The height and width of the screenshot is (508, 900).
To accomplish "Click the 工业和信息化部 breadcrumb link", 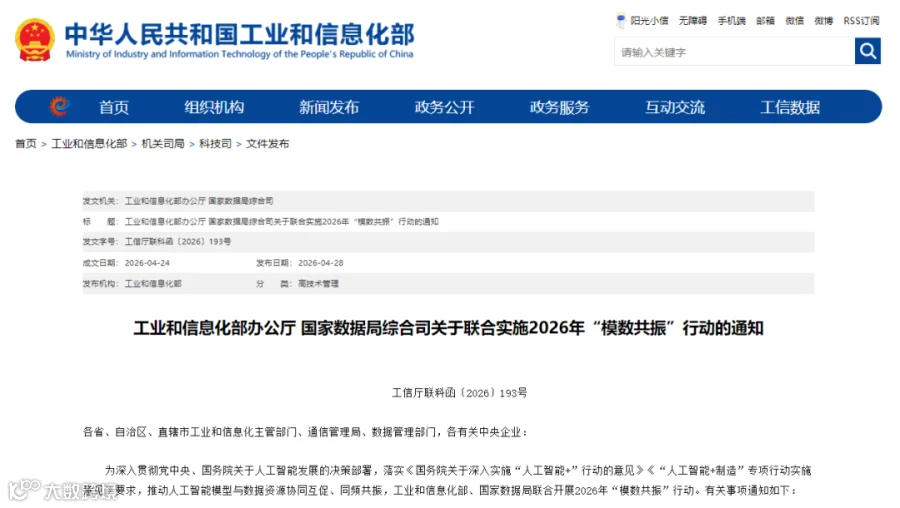I will coord(89,144).
